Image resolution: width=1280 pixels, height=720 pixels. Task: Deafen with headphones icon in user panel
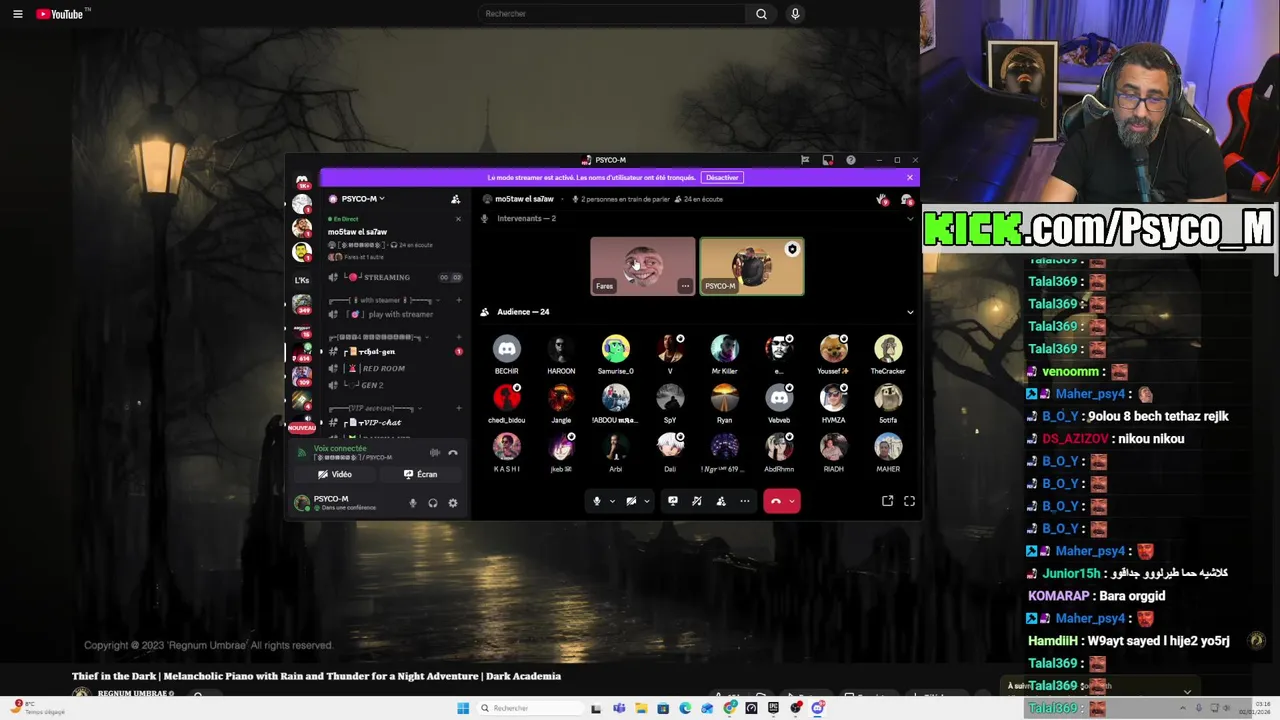click(x=433, y=503)
